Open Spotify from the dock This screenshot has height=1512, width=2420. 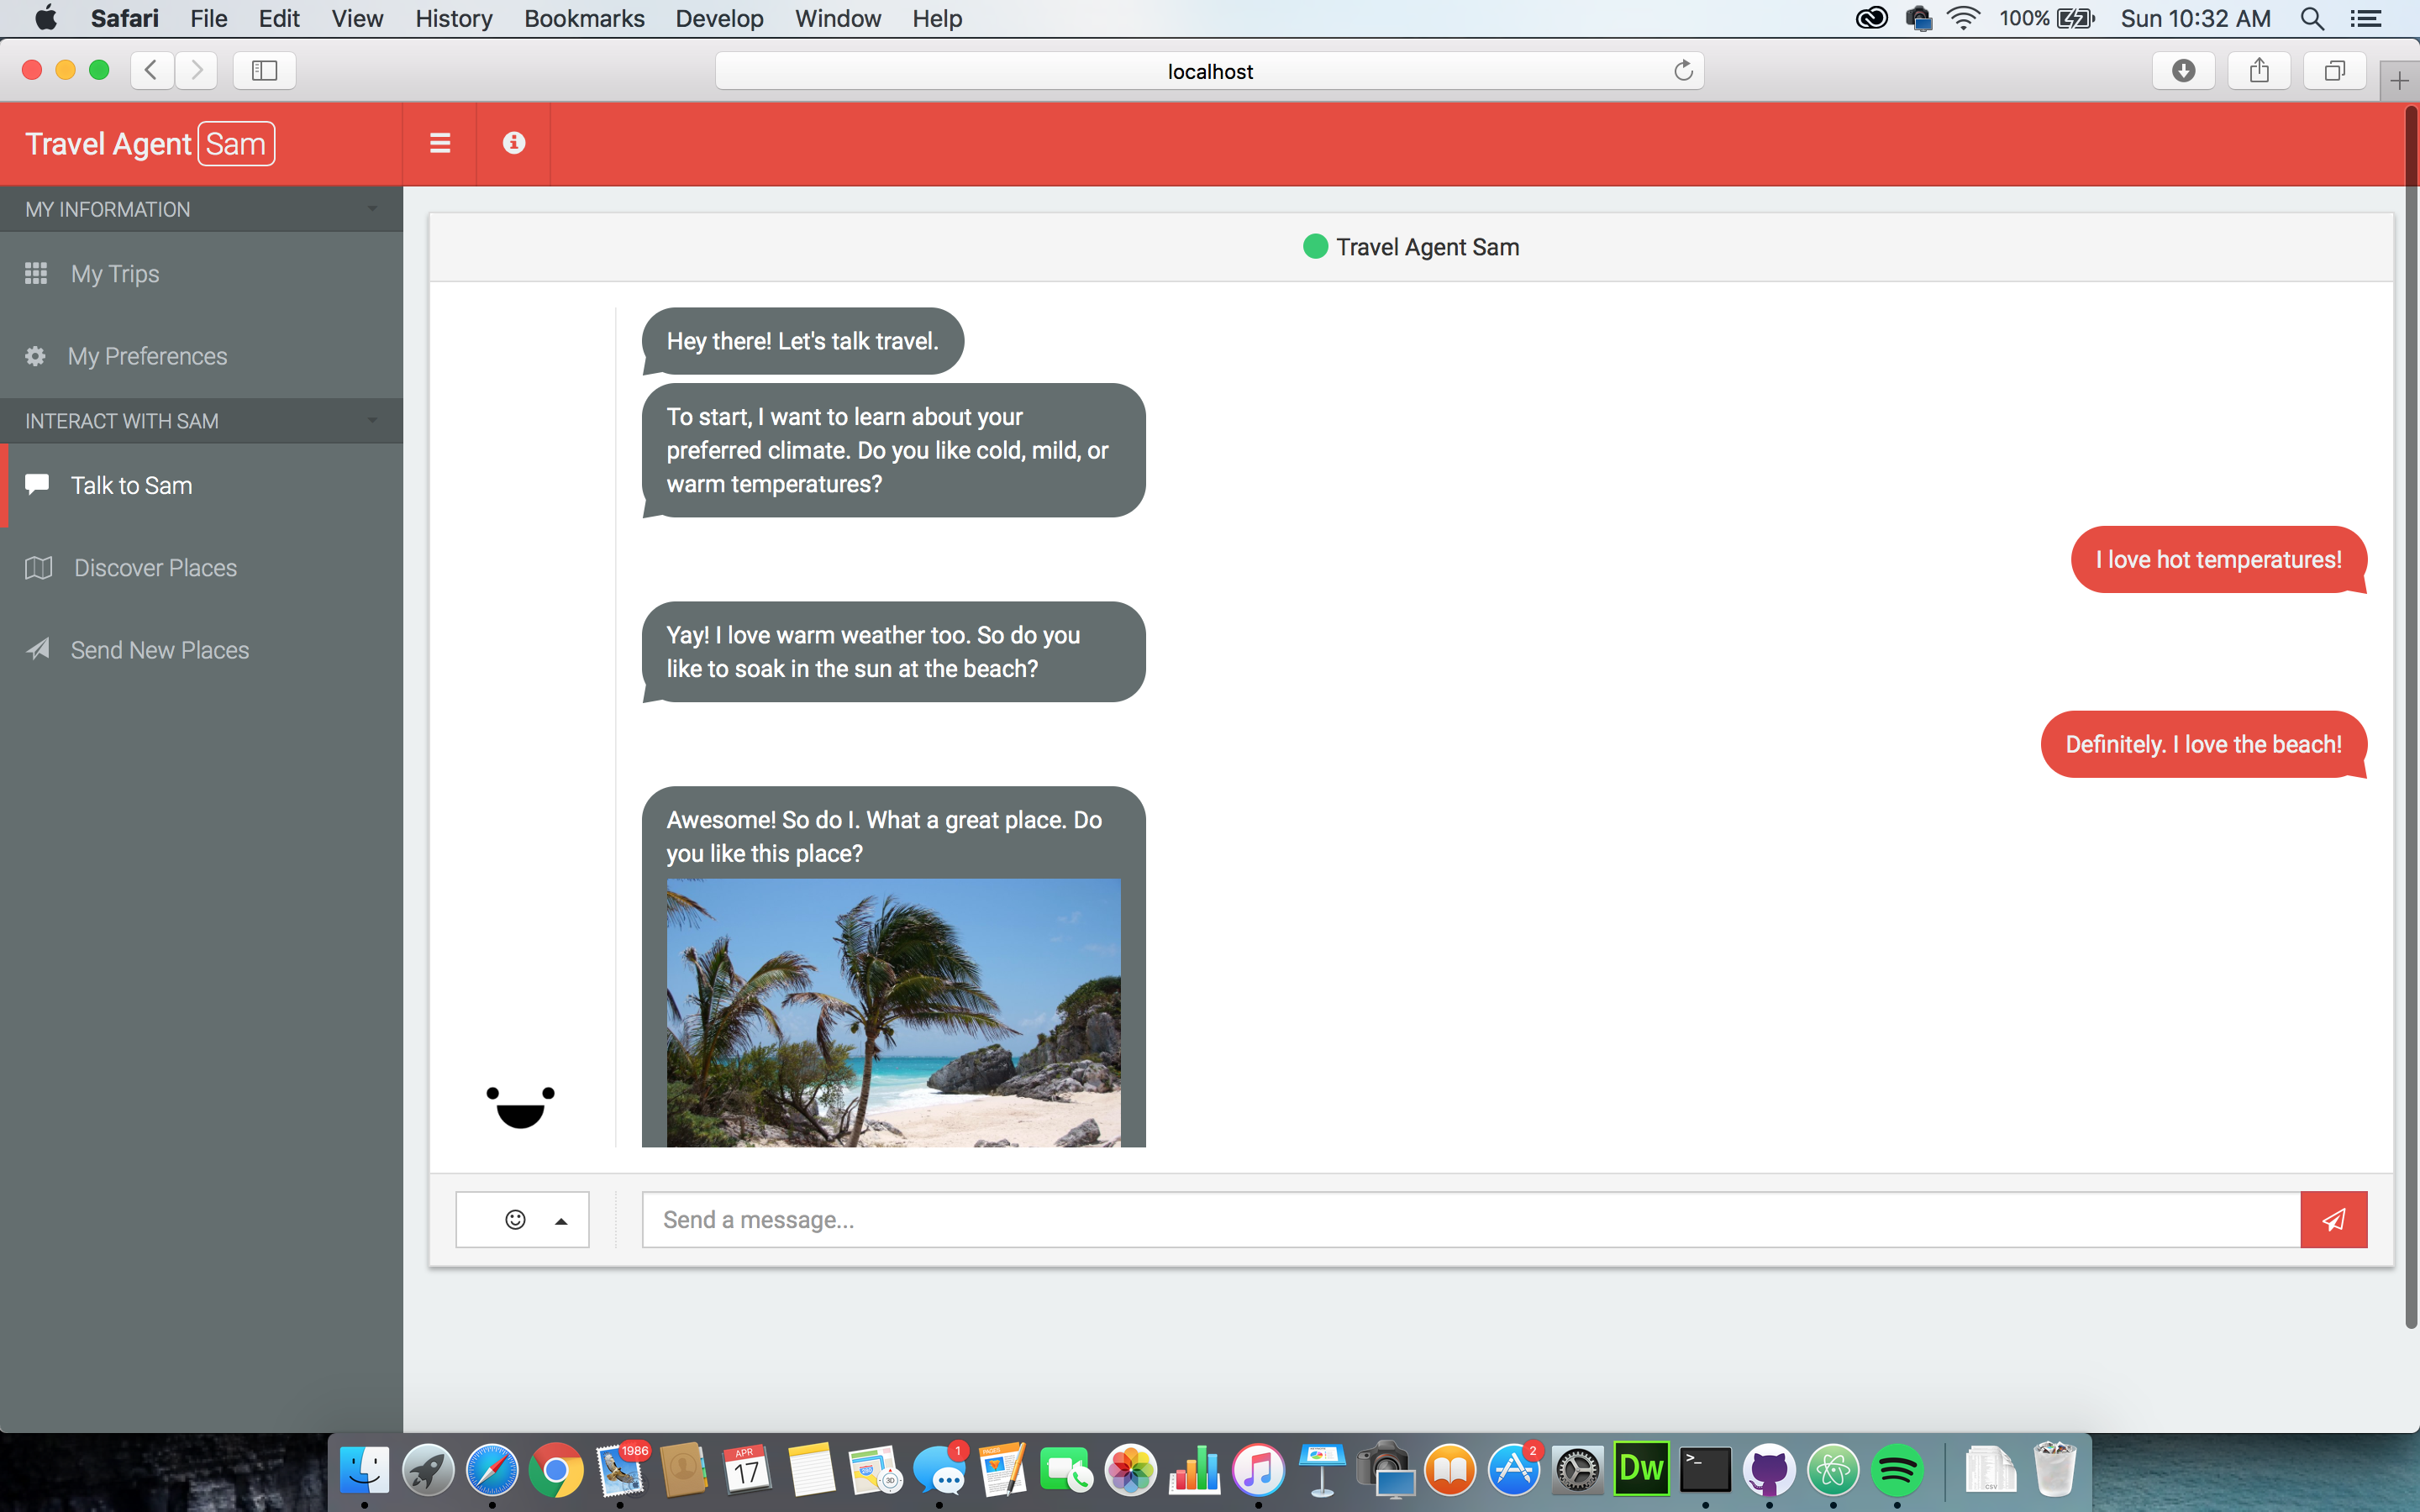tap(1897, 1470)
